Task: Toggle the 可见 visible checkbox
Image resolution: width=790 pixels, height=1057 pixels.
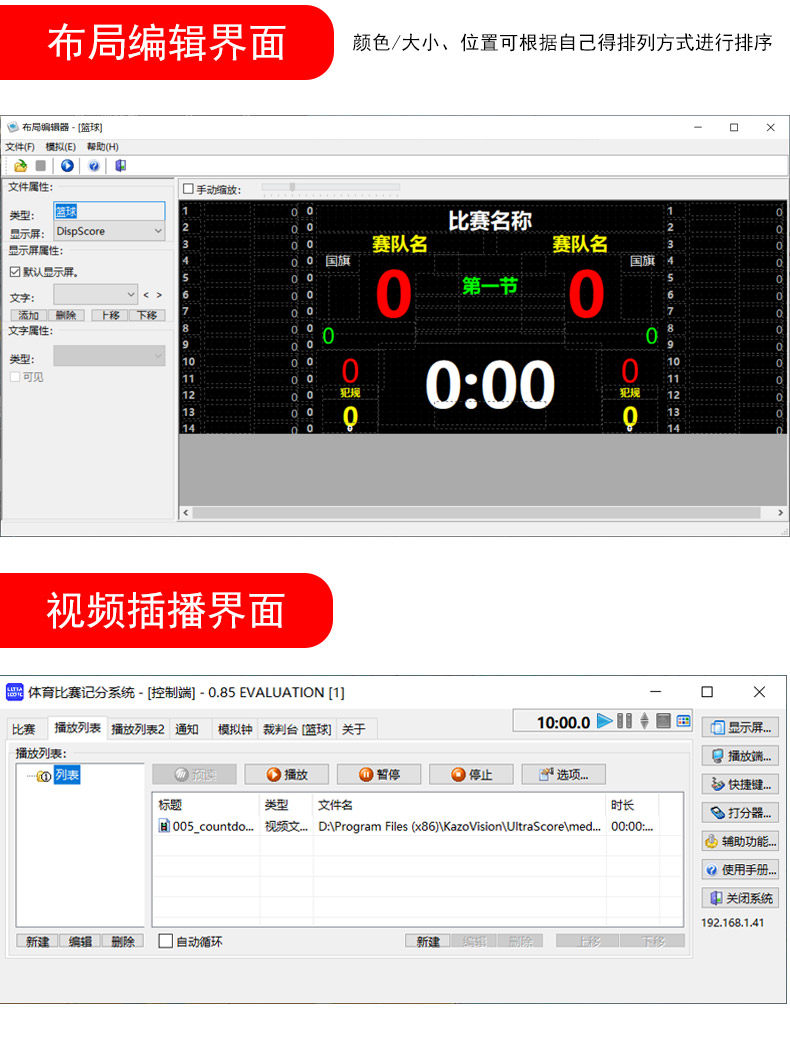Action: click(x=15, y=377)
